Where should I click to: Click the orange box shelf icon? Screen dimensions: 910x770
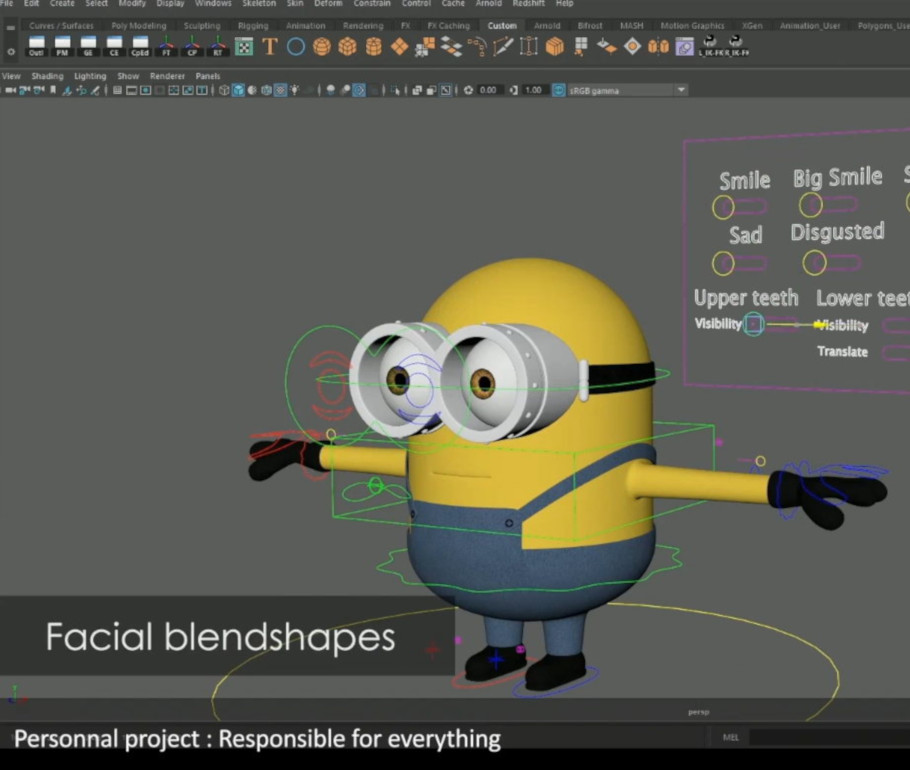click(555, 46)
